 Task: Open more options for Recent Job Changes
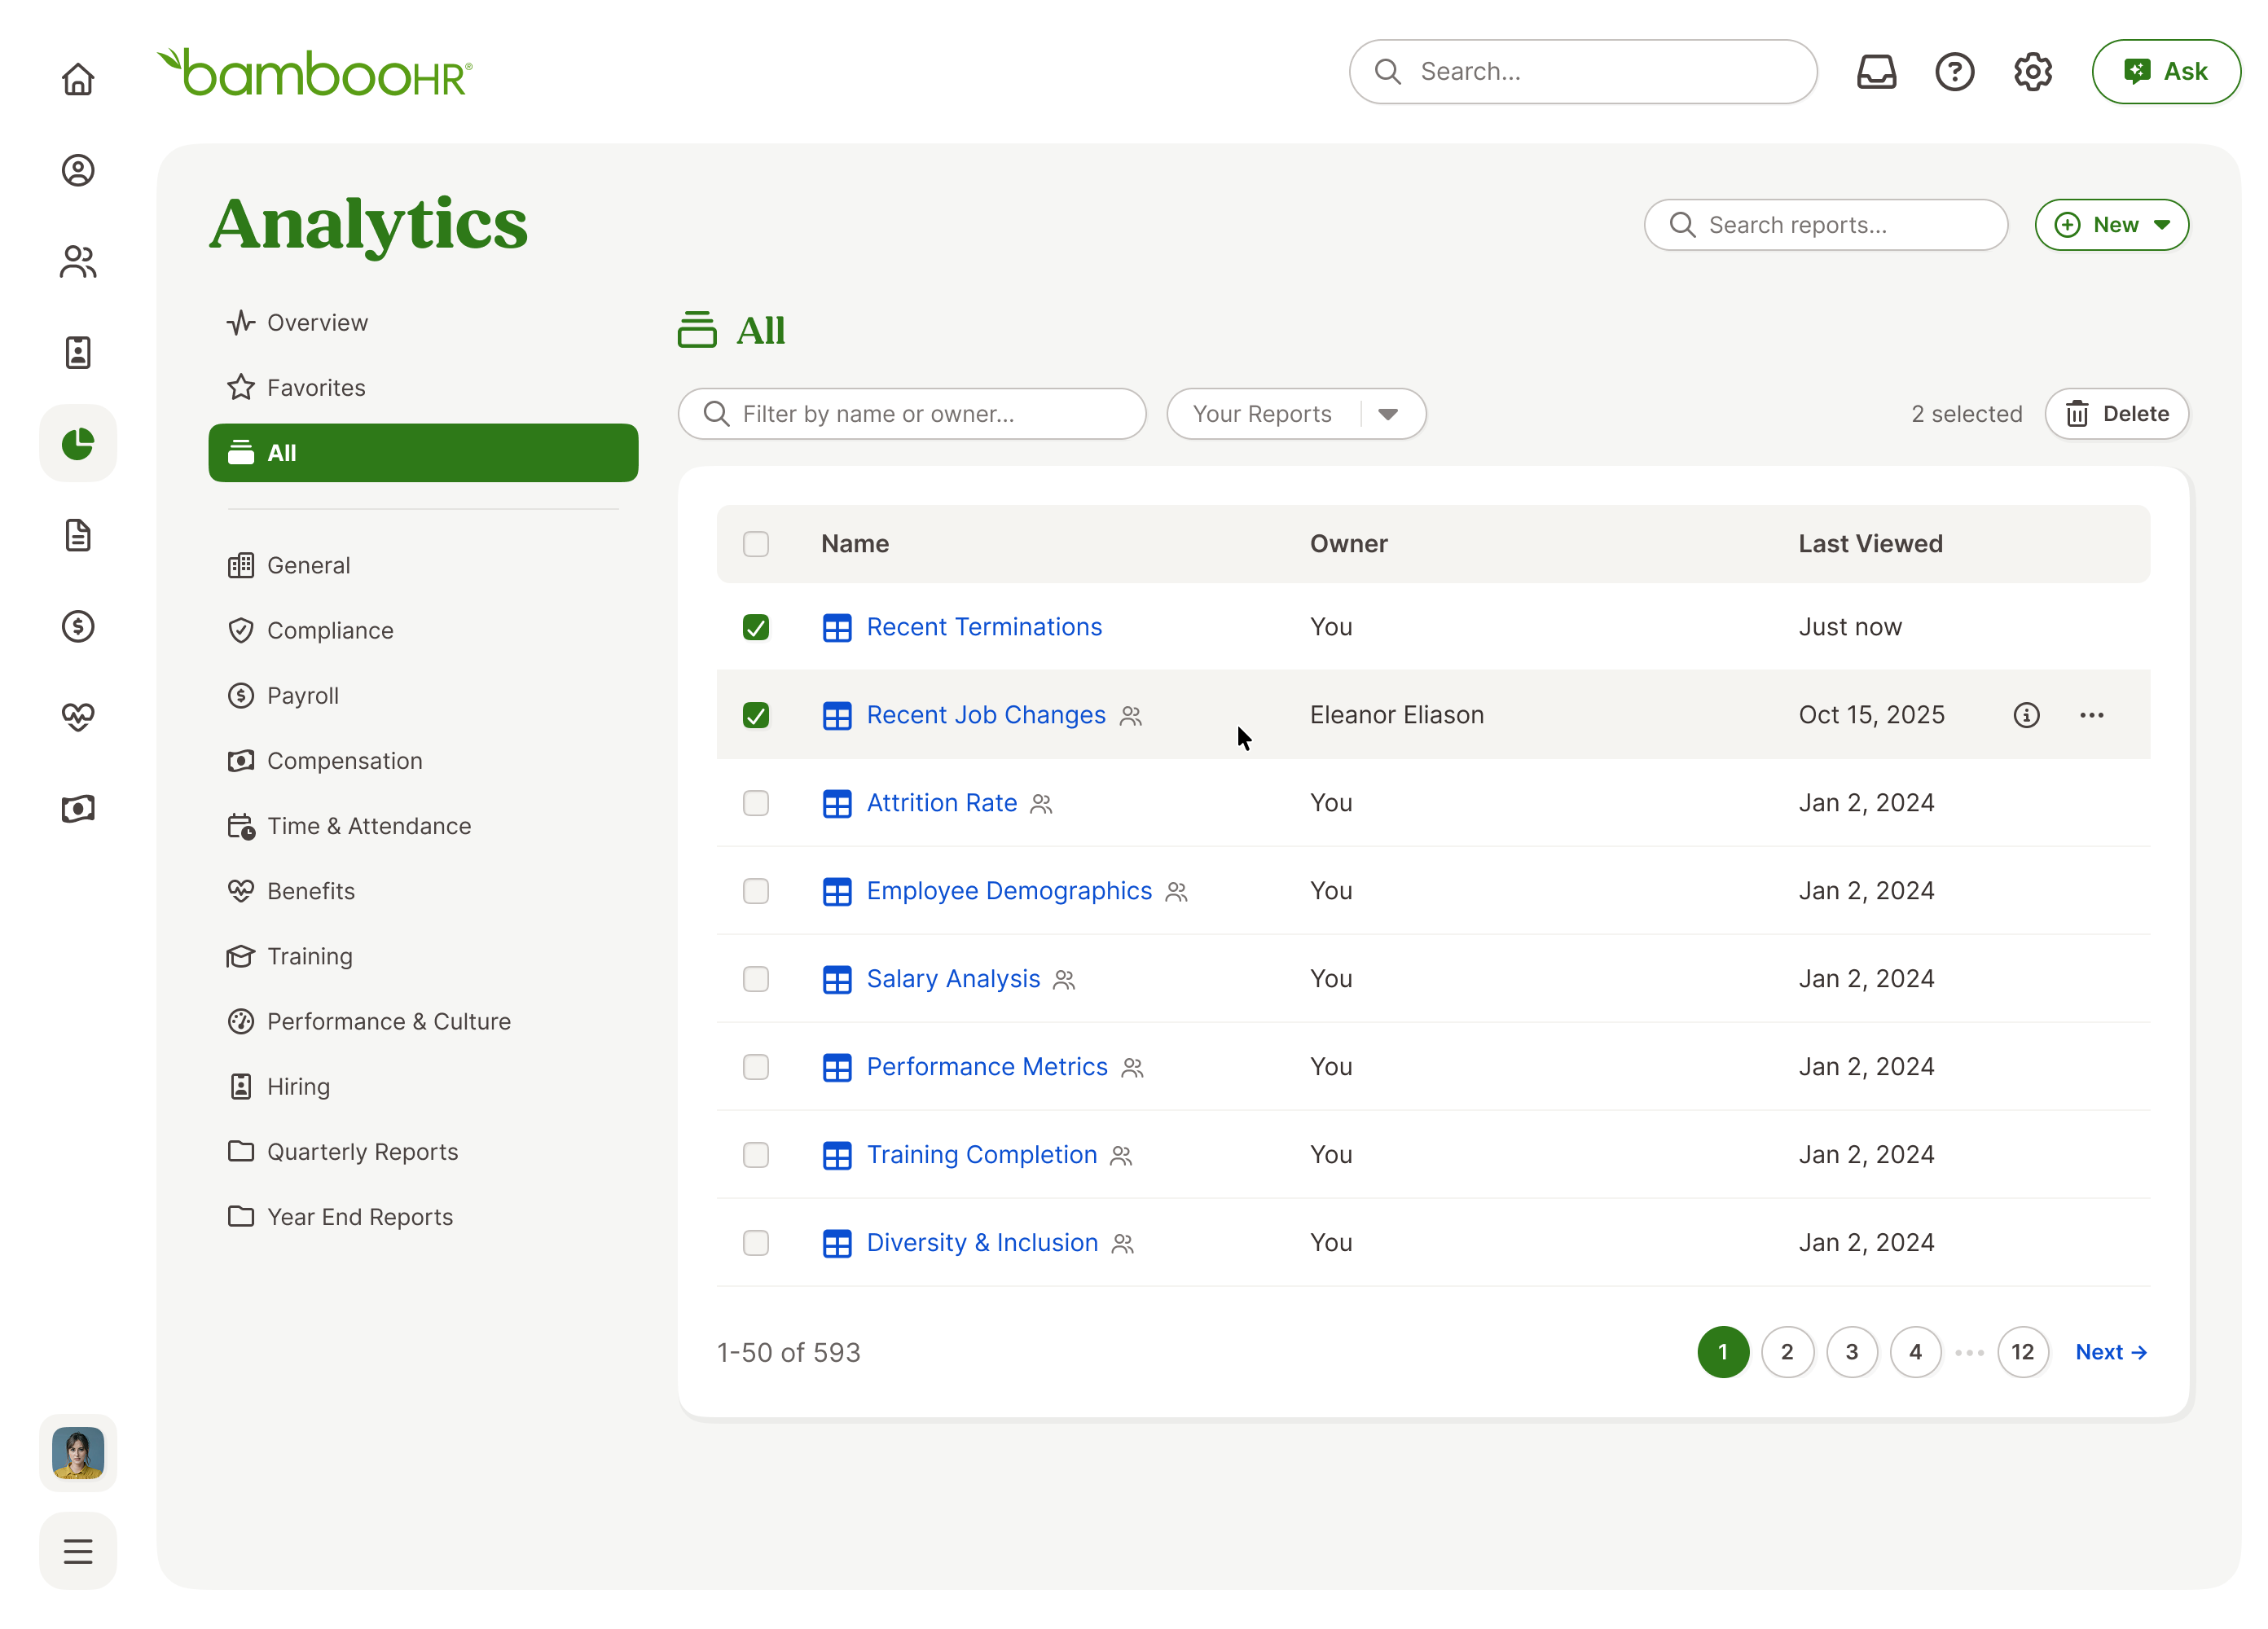pyautogui.click(x=2091, y=715)
